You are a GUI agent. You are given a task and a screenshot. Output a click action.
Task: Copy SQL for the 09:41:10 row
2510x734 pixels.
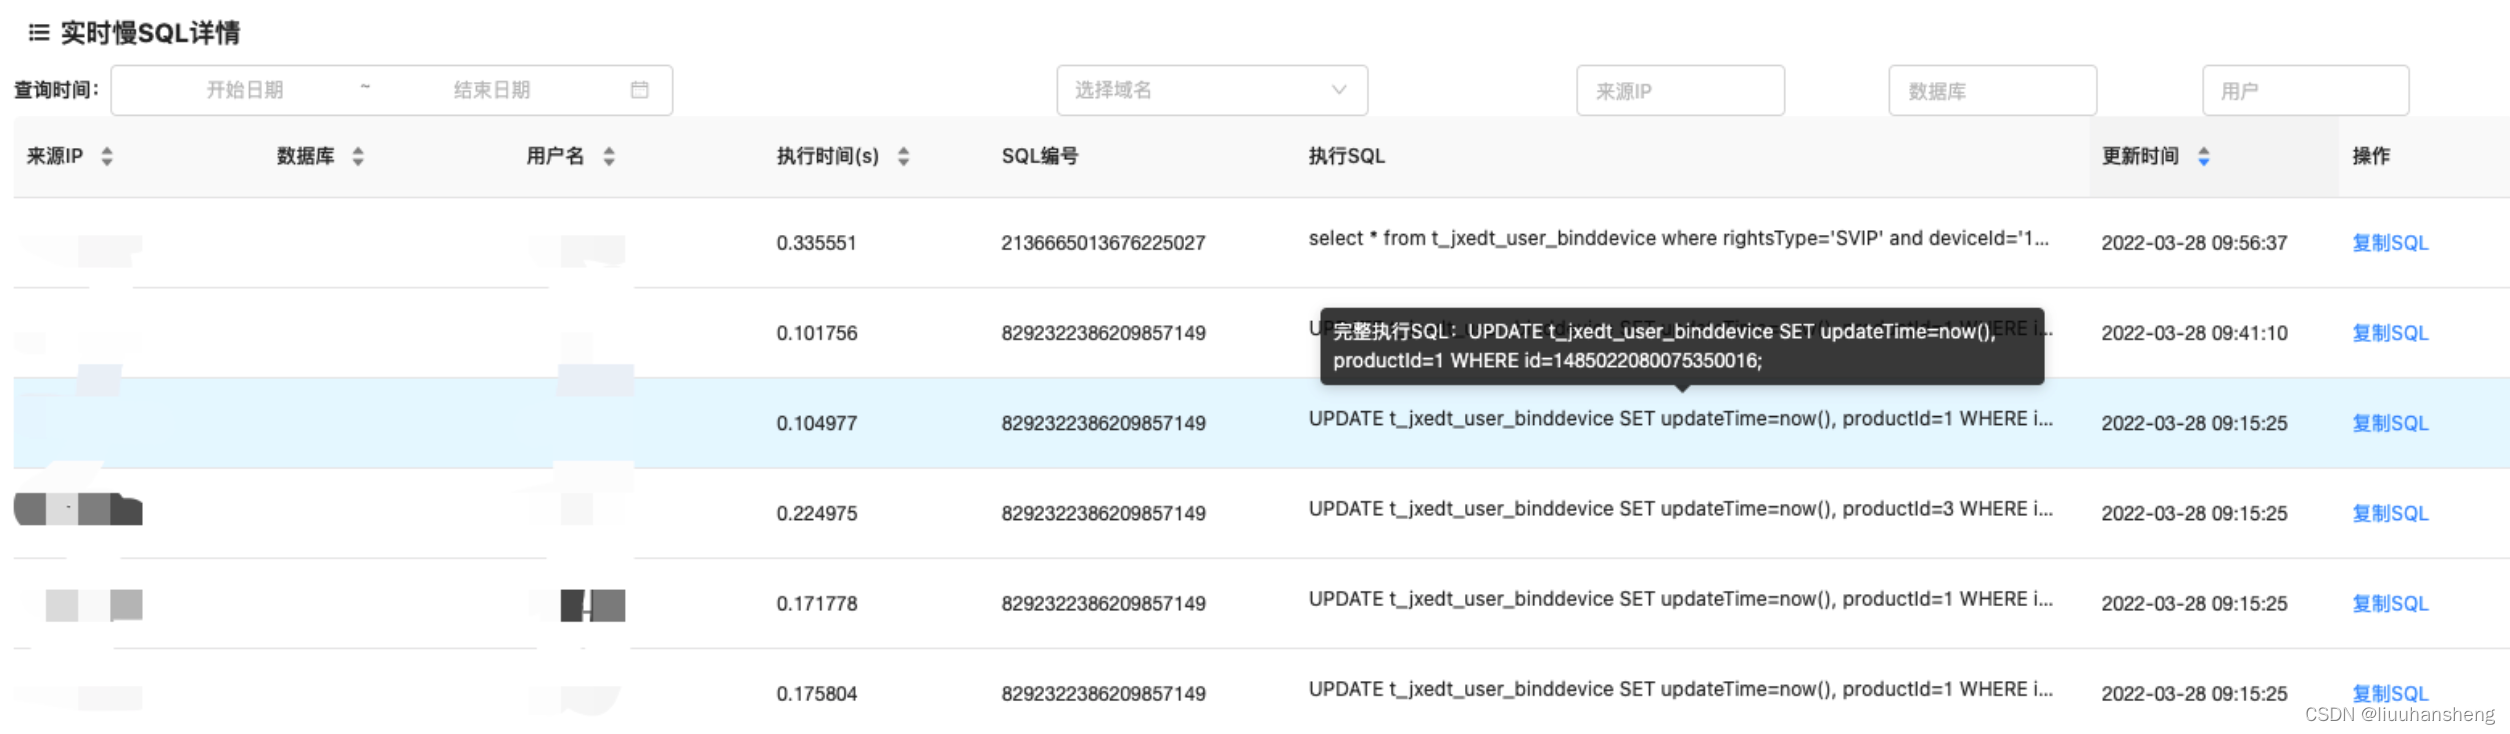tap(2390, 333)
